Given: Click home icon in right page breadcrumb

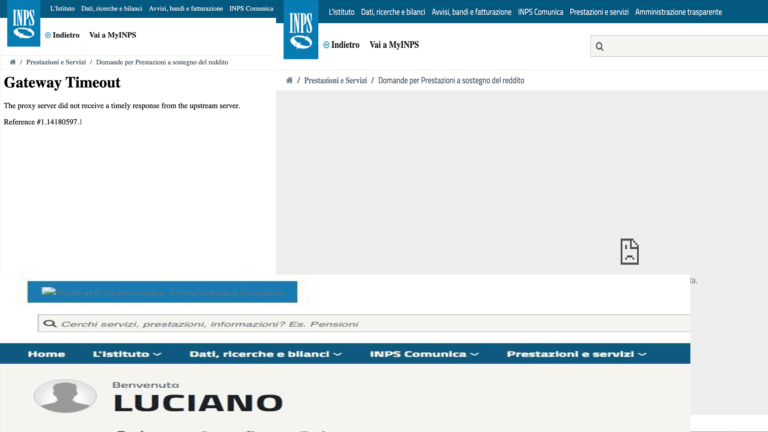Looking at the screenshot, I should (x=289, y=80).
